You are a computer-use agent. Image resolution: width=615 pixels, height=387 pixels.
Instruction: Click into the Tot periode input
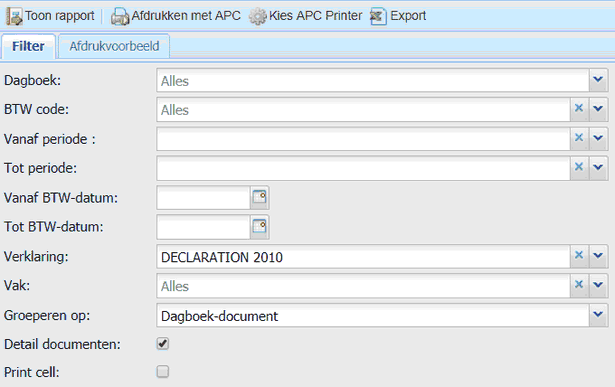tap(364, 168)
